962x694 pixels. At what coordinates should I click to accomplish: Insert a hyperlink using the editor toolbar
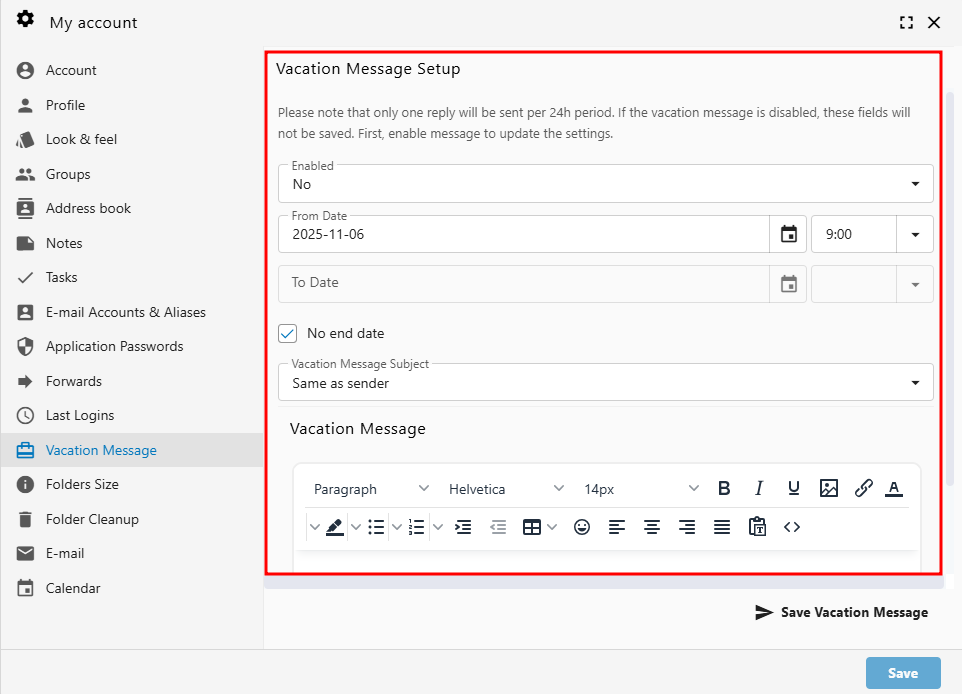click(863, 488)
